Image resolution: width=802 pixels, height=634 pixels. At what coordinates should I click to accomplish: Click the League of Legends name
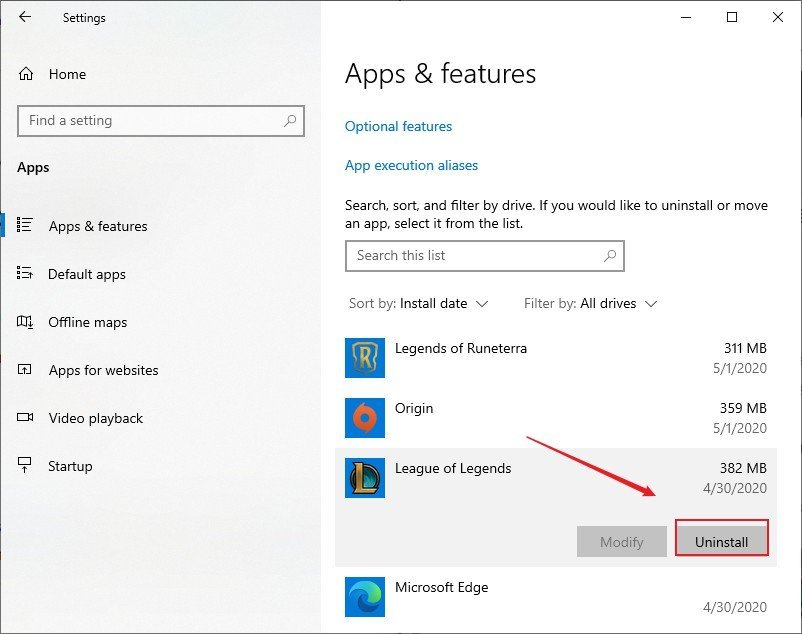pyautogui.click(x=453, y=469)
